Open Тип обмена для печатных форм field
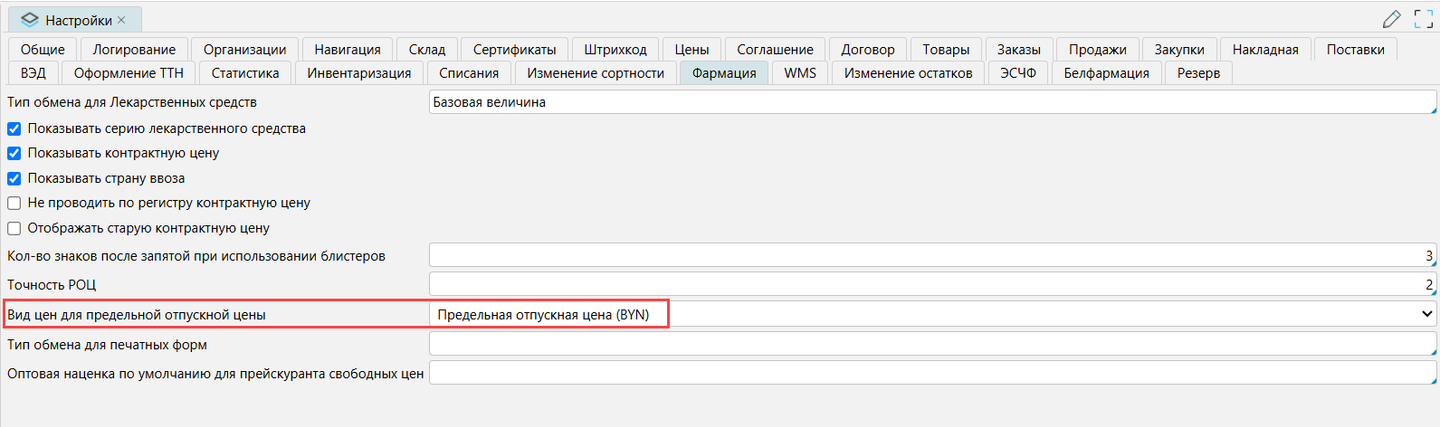This screenshot has width=1440, height=427. pos(932,345)
